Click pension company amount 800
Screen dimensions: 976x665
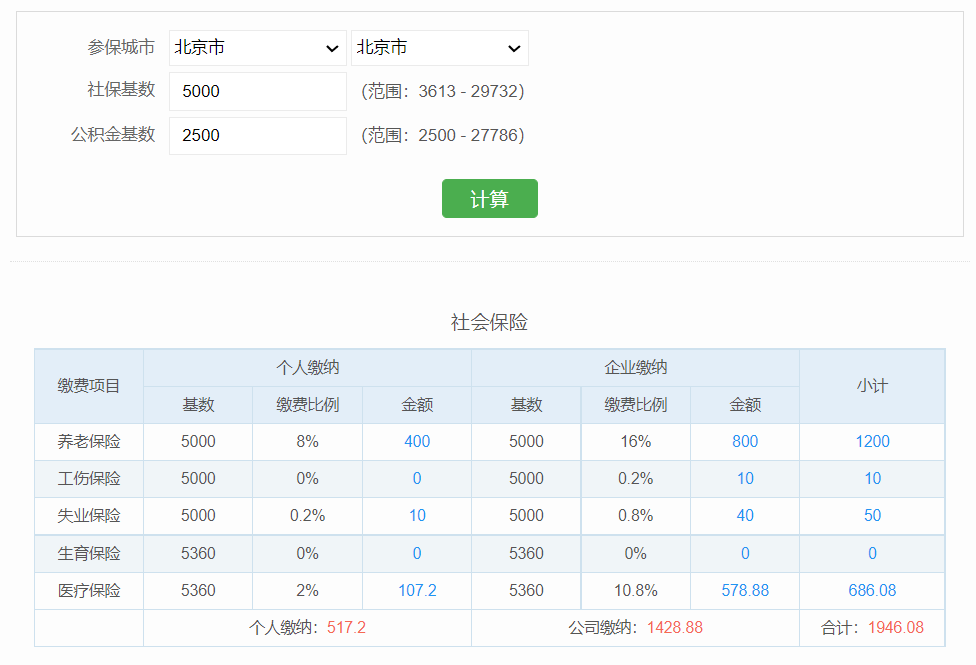click(745, 441)
